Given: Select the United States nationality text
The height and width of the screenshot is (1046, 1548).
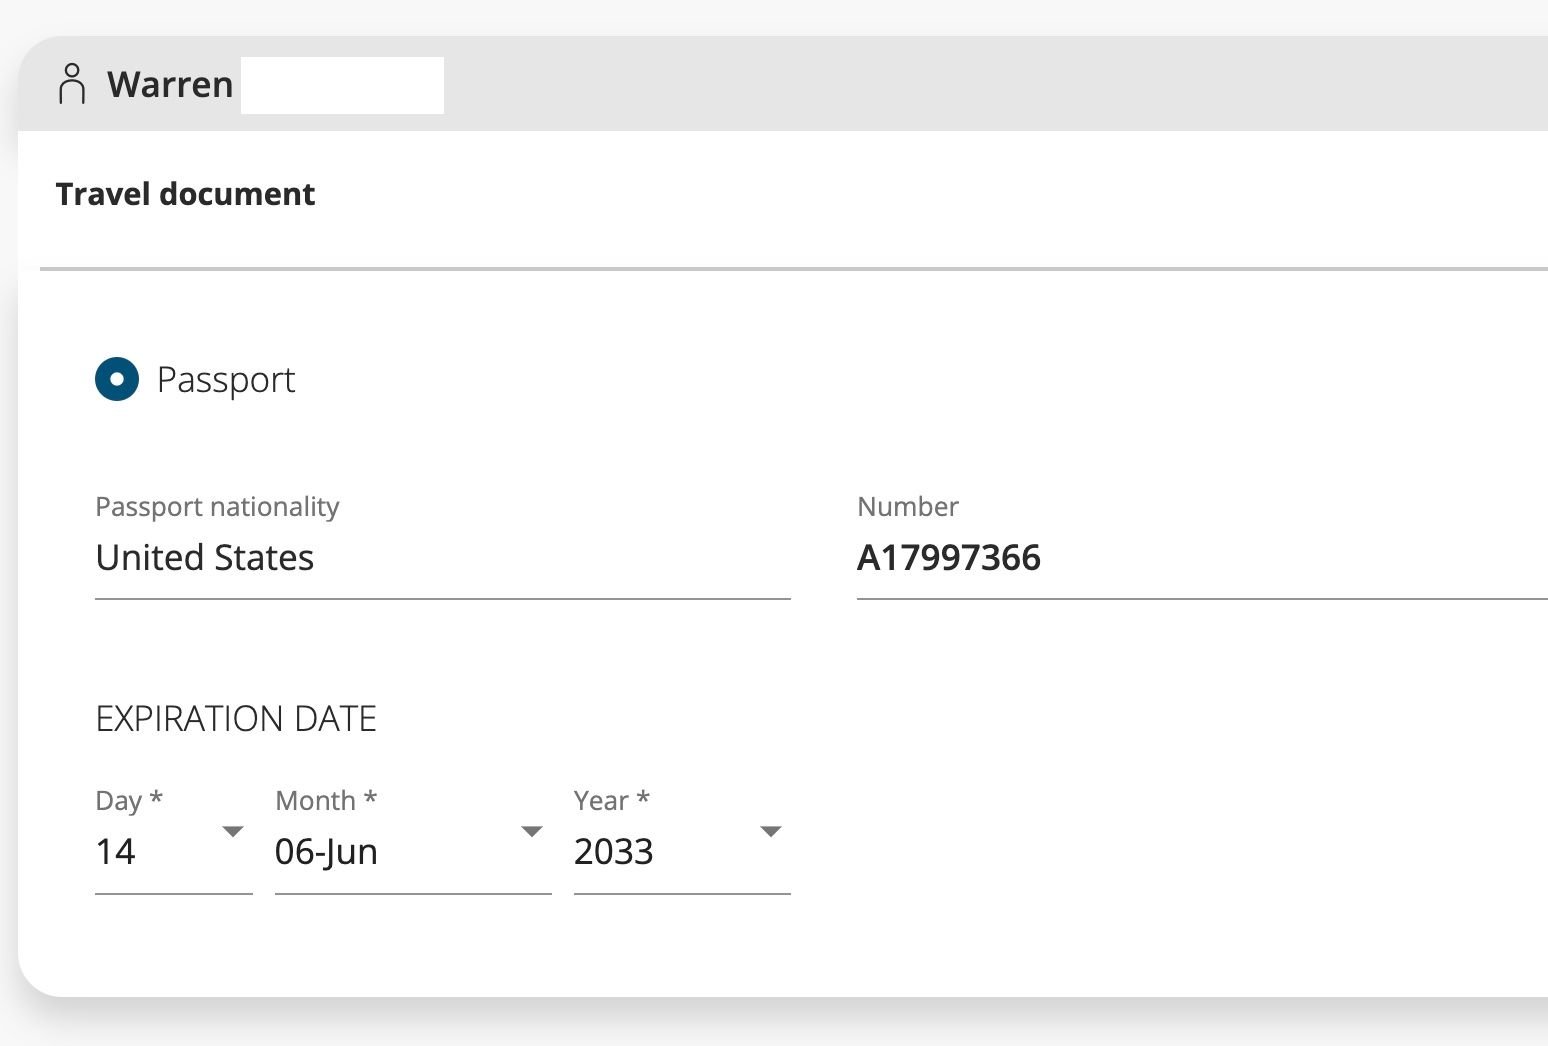Looking at the screenshot, I should pos(204,557).
